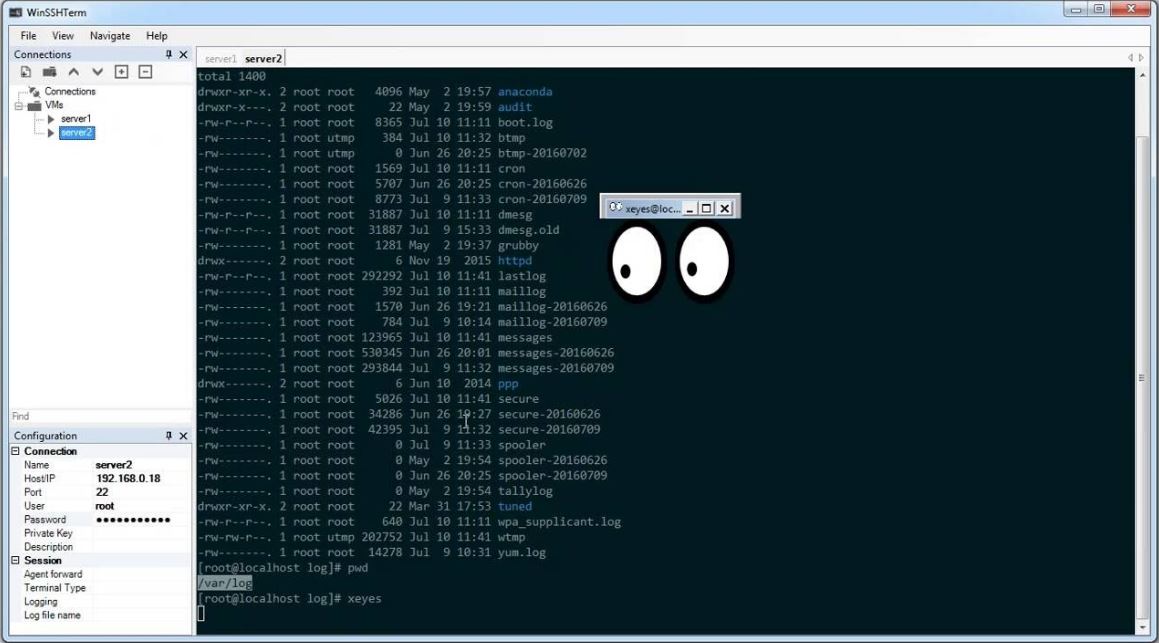Click the xeyes window title bar text

pyautogui.click(x=653, y=208)
